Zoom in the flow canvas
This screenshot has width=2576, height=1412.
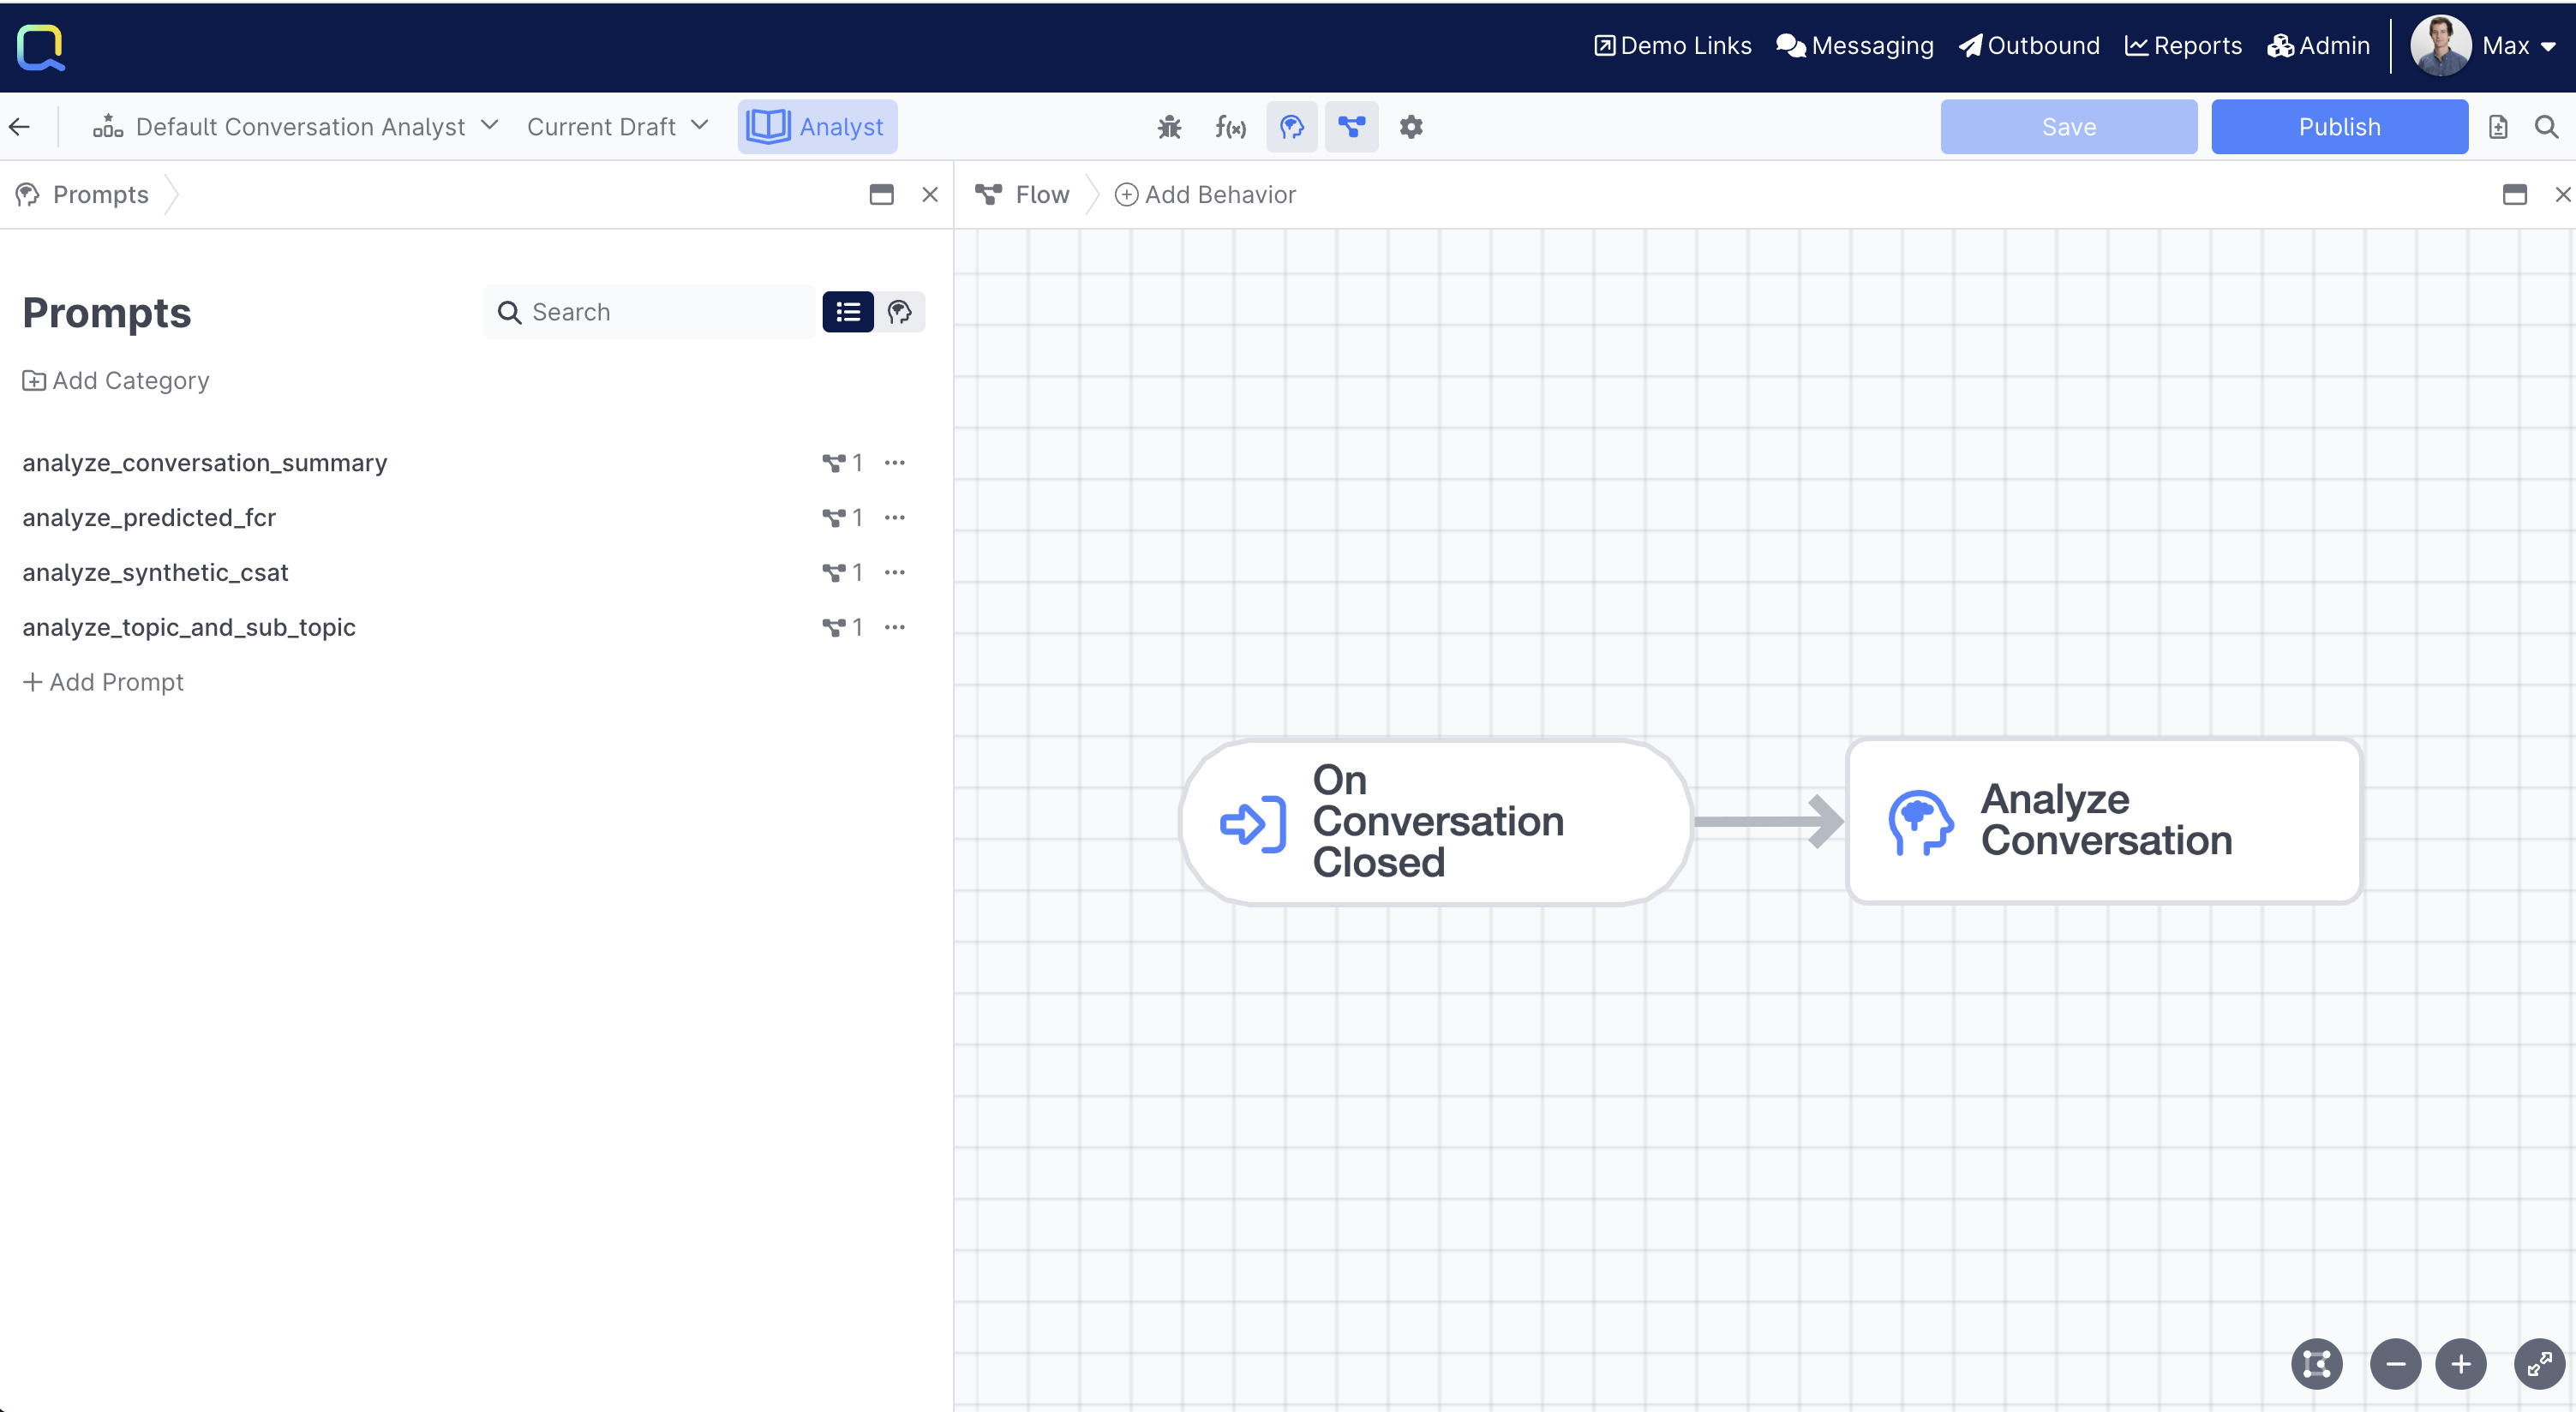[x=2460, y=1363]
